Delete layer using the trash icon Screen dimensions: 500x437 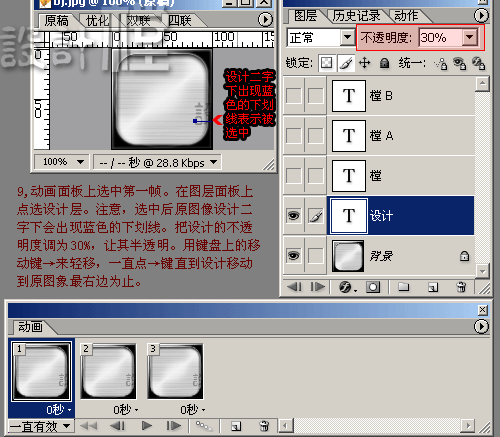pos(461,287)
